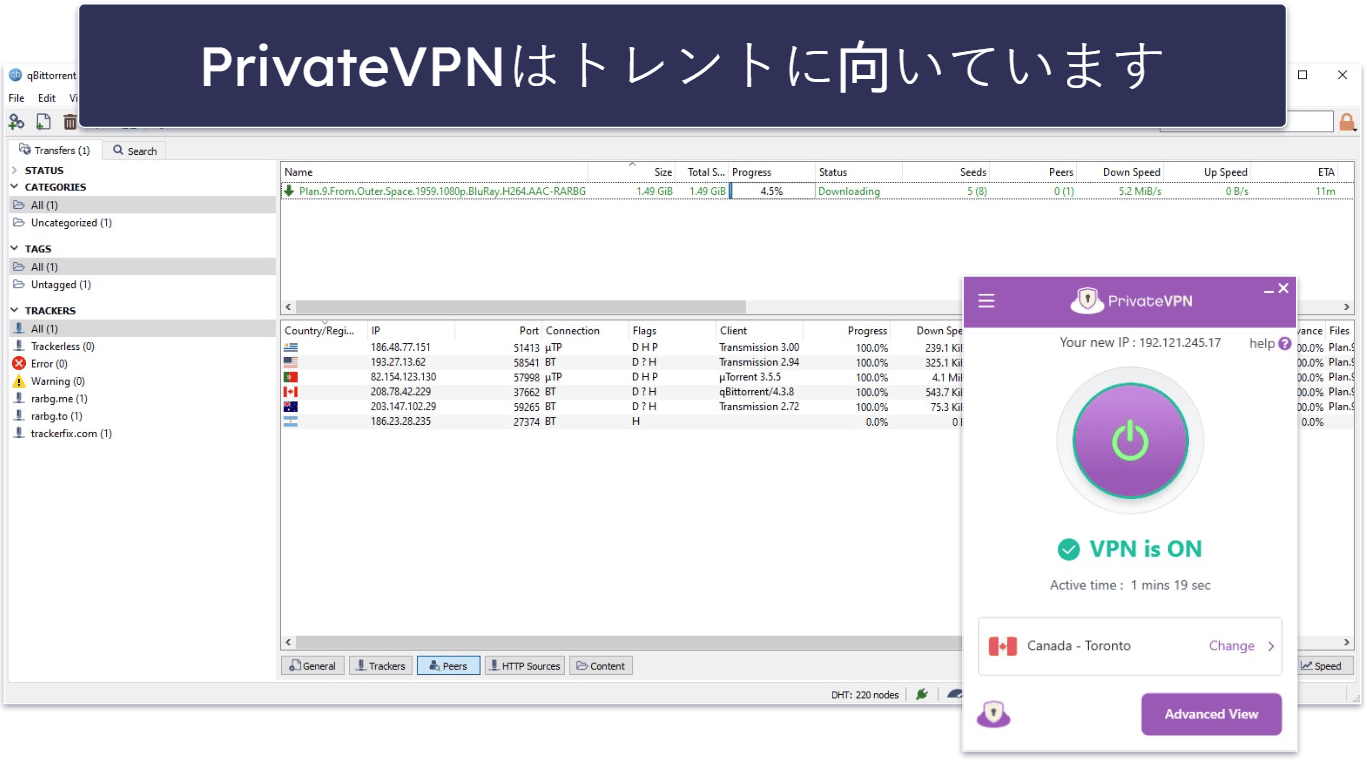Collapse the CATEGORIES section
Image resolution: width=1365 pixels, height=767 pixels.
click(14, 187)
